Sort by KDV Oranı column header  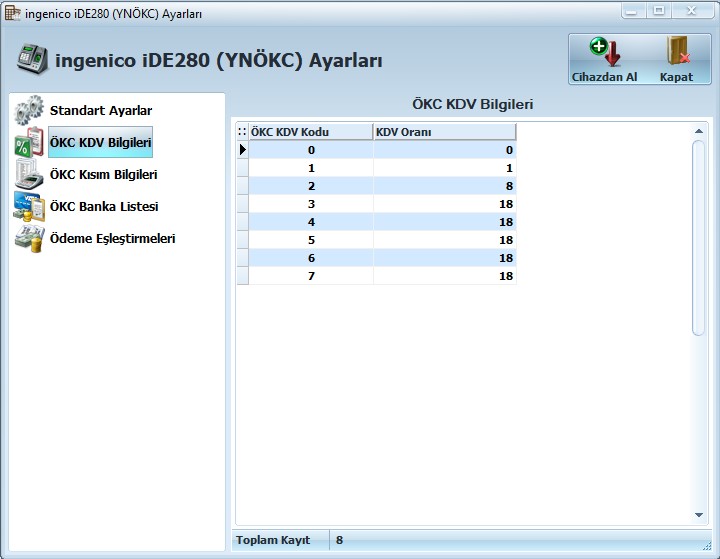(x=444, y=132)
